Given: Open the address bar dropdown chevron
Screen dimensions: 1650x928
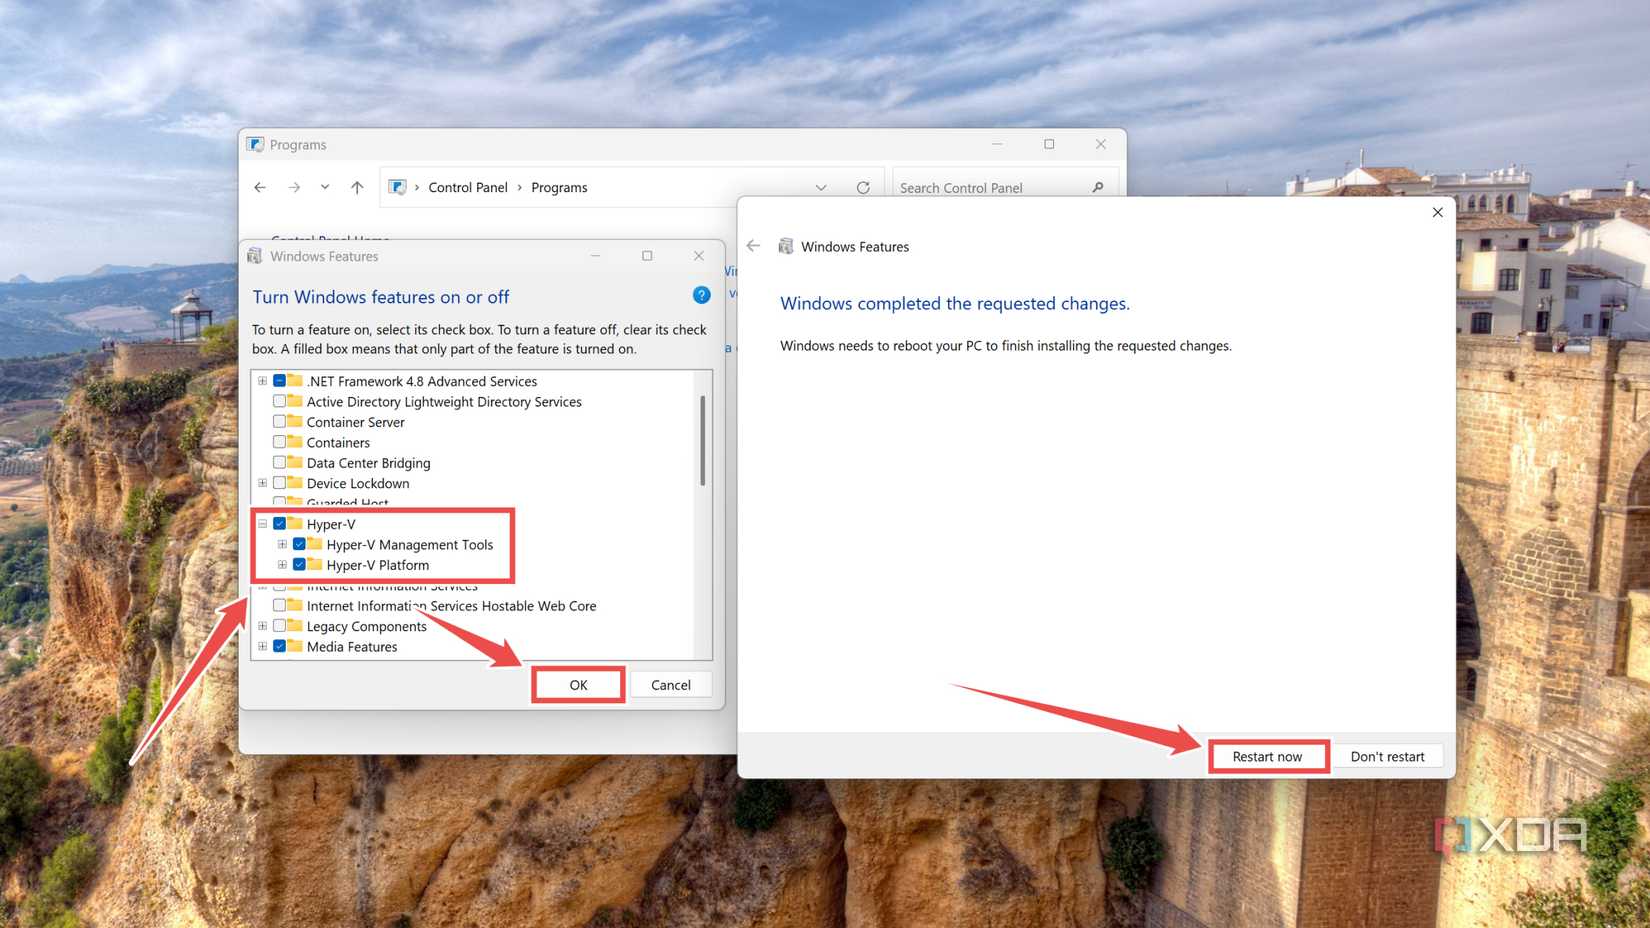Looking at the screenshot, I should coord(821,187).
